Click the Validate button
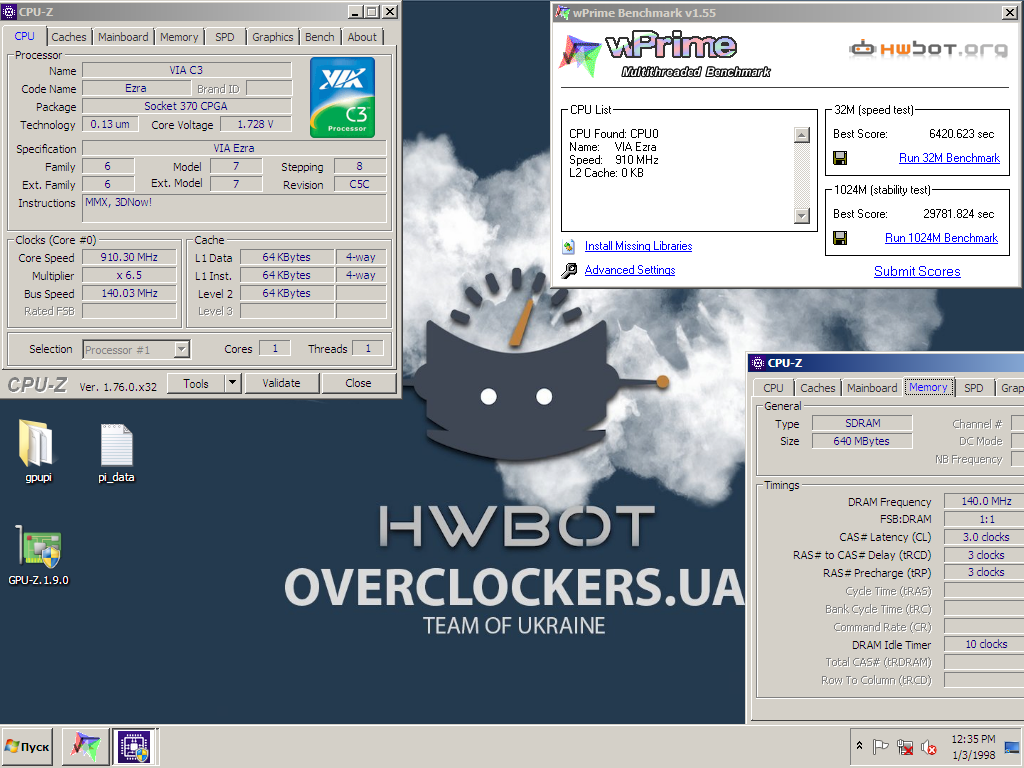This screenshot has width=1024, height=768. [281, 383]
